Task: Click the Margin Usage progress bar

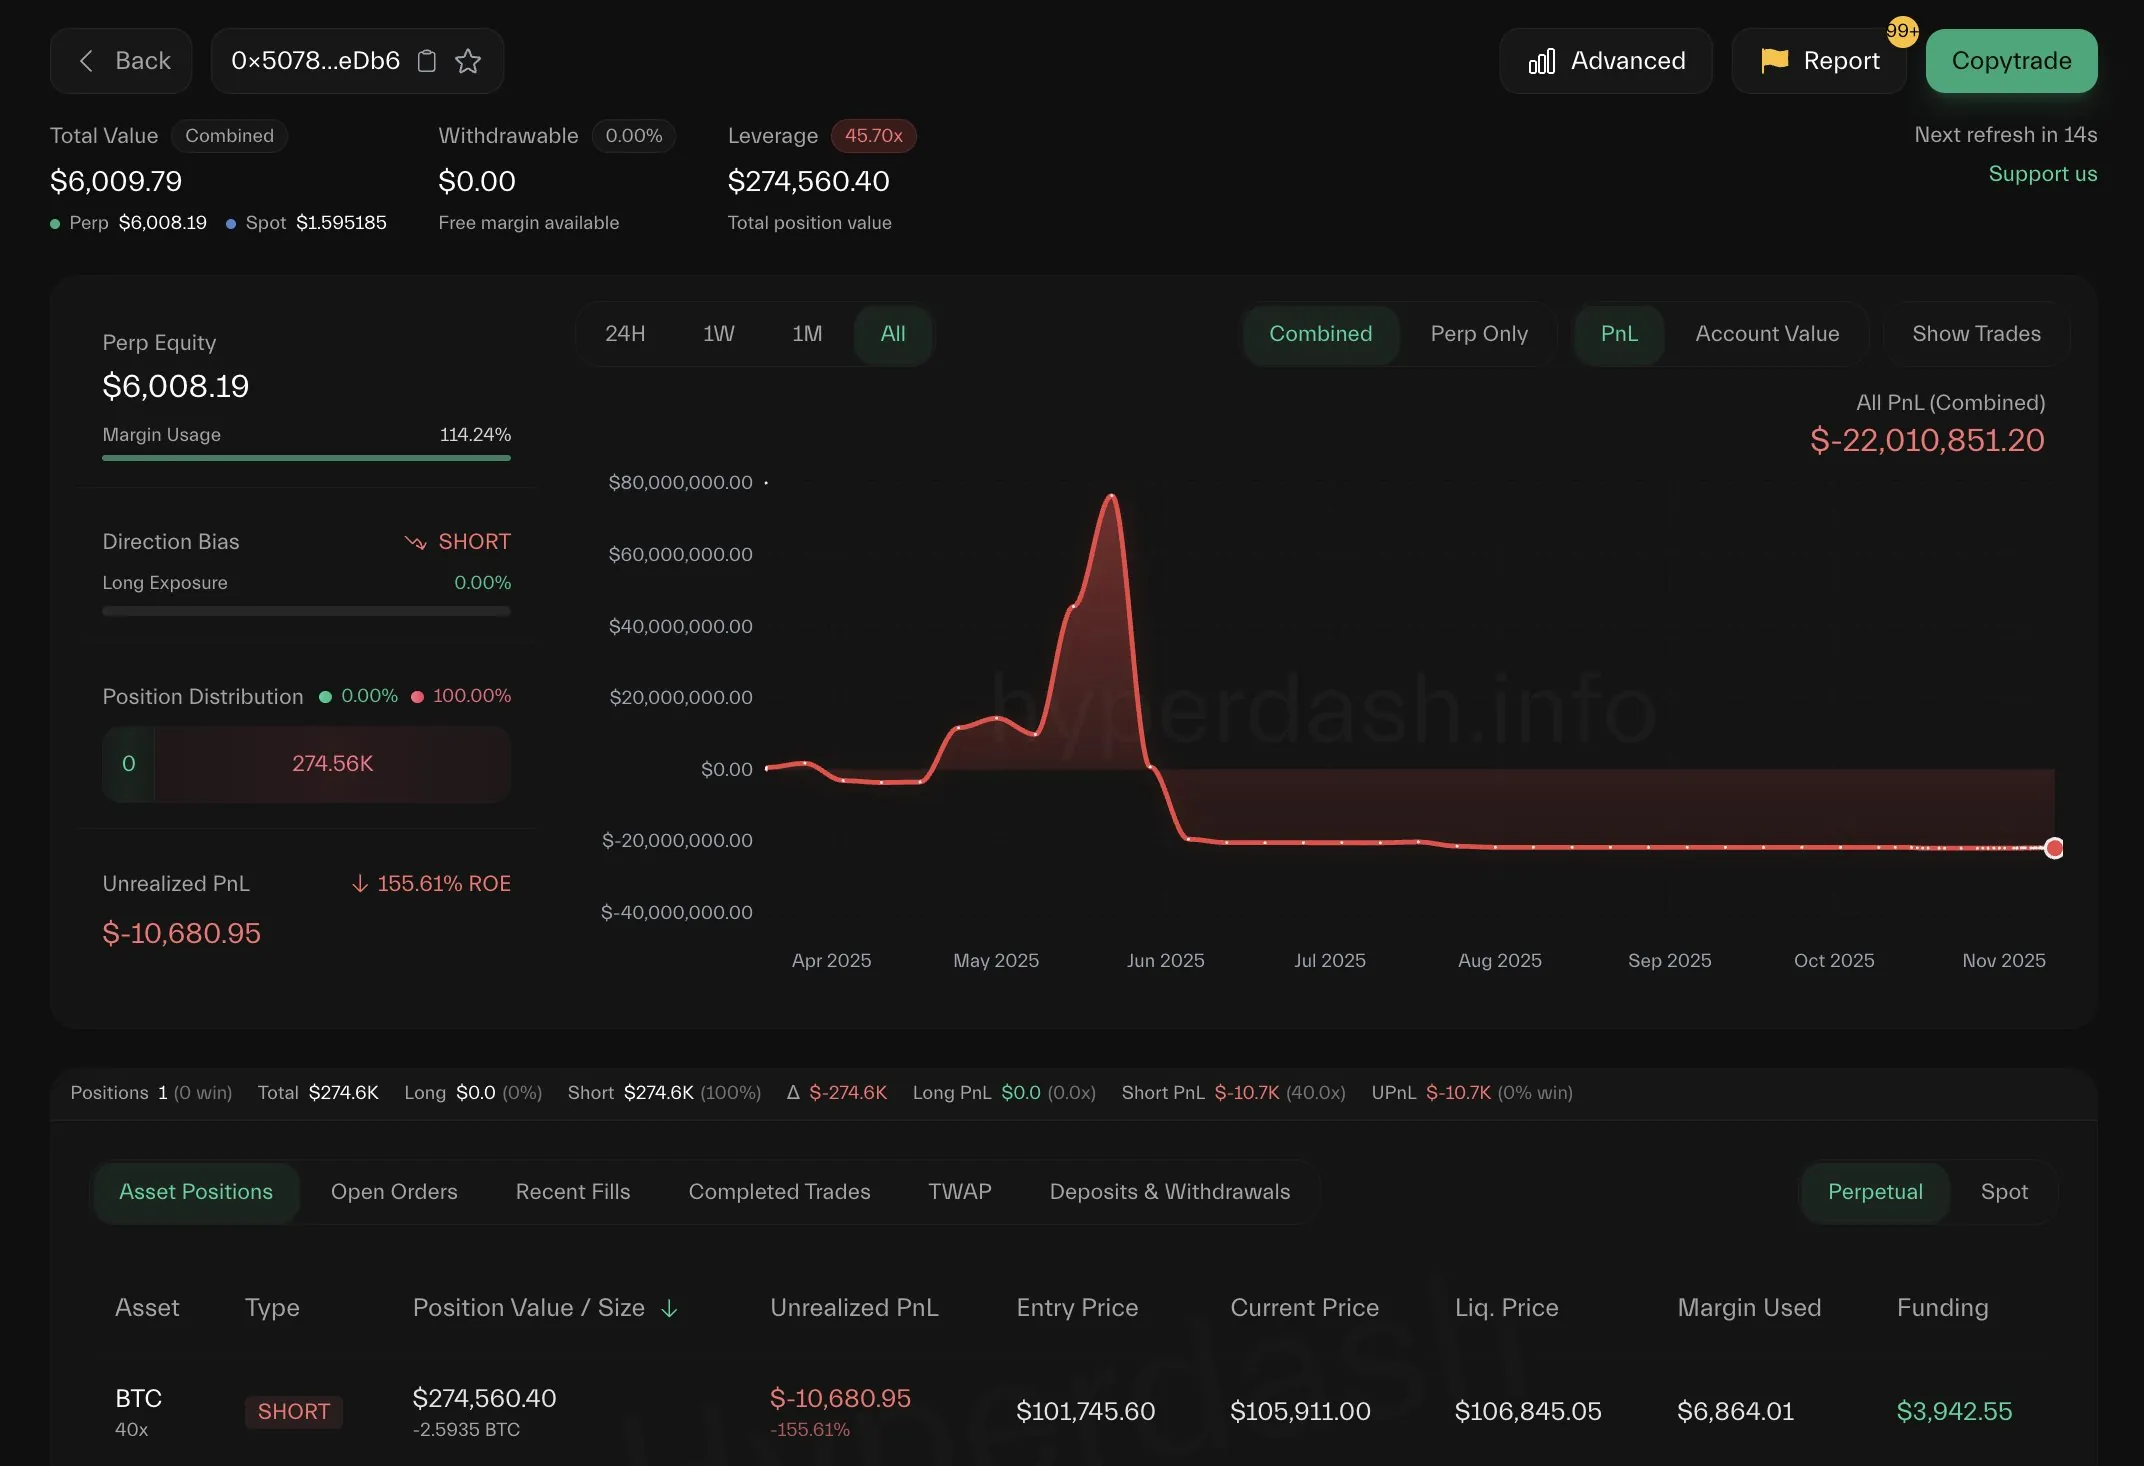Action: point(306,458)
